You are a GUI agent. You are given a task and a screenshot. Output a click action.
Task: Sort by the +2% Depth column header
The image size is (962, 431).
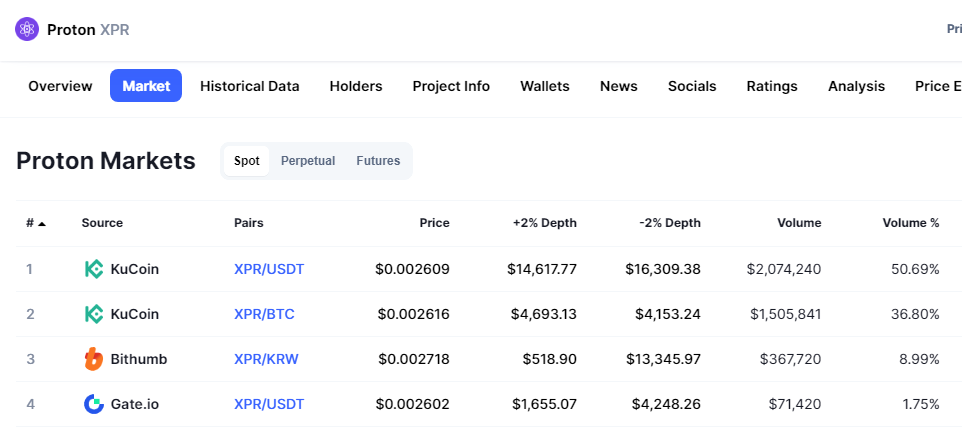coord(545,223)
